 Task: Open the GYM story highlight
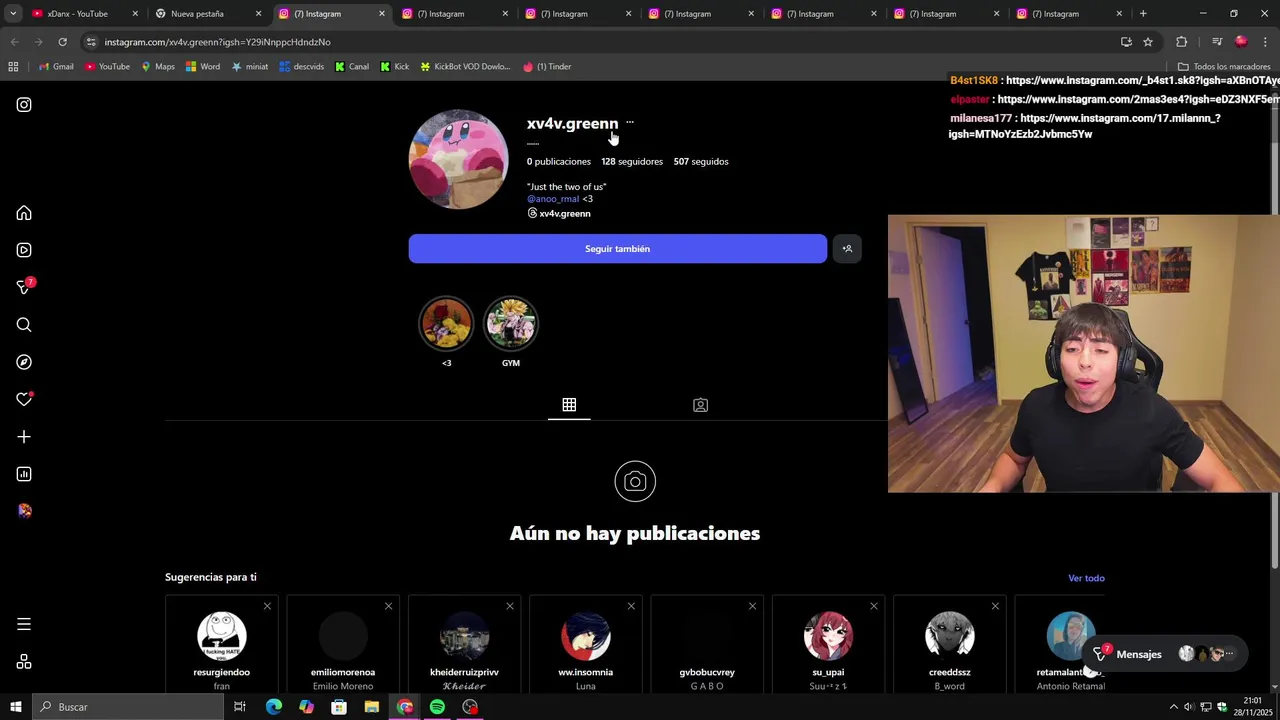coord(511,324)
